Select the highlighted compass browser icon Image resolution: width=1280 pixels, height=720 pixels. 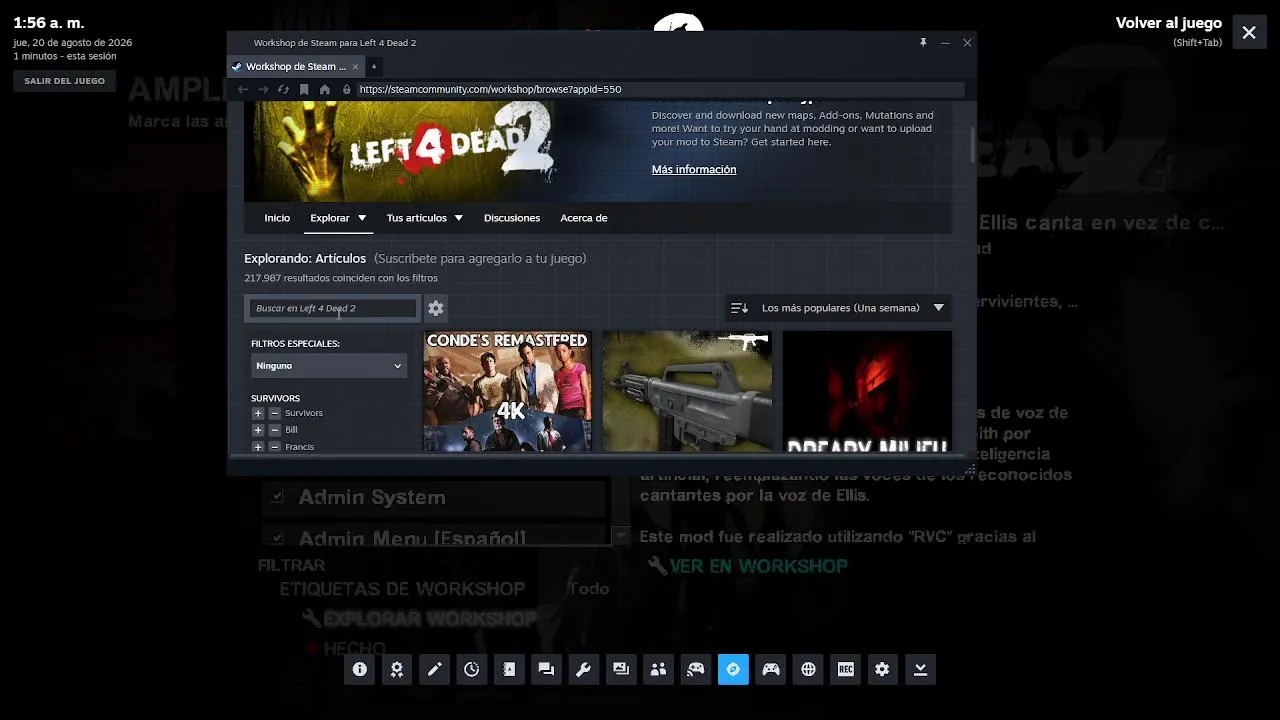pyautogui.click(x=733, y=670)
